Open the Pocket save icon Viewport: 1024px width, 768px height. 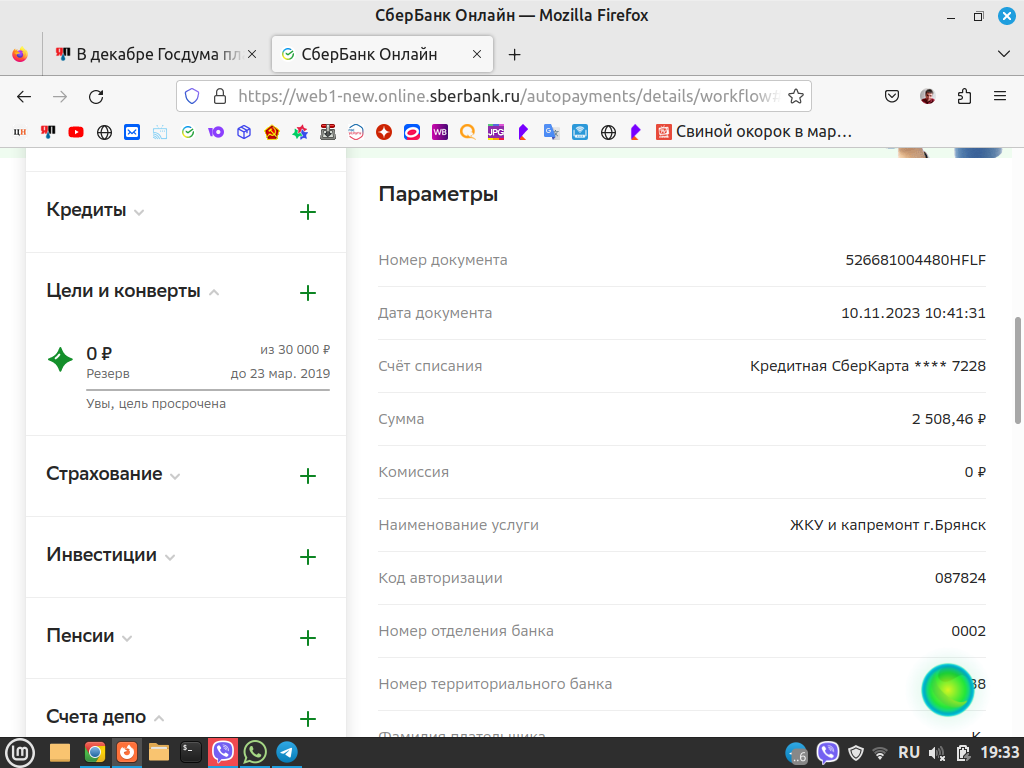[x=891, y=97]
